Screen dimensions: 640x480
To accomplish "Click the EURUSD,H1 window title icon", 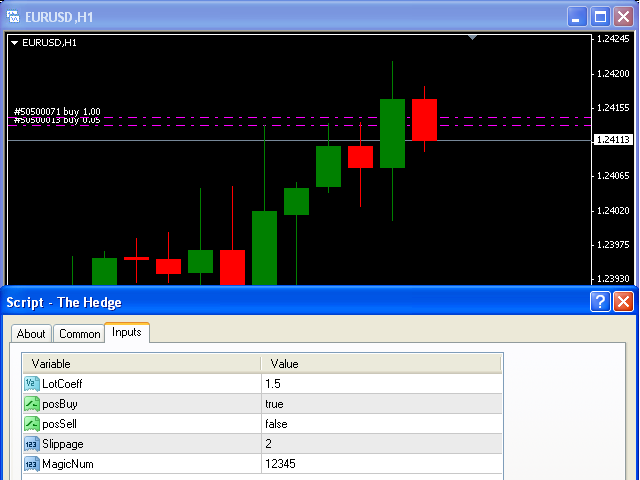I will [13, 15].
